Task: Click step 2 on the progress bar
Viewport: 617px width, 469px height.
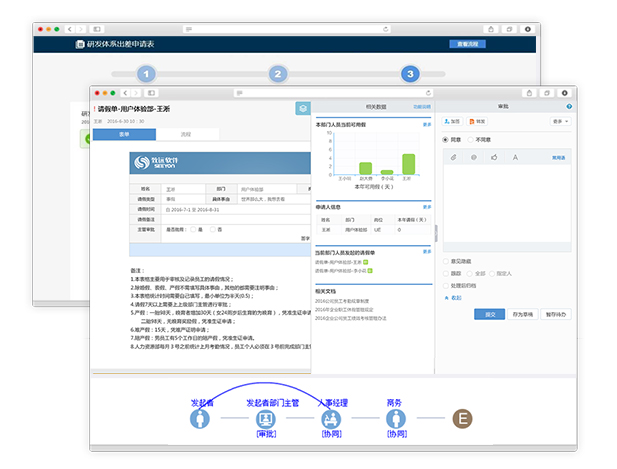Action: tap(278, 74)
